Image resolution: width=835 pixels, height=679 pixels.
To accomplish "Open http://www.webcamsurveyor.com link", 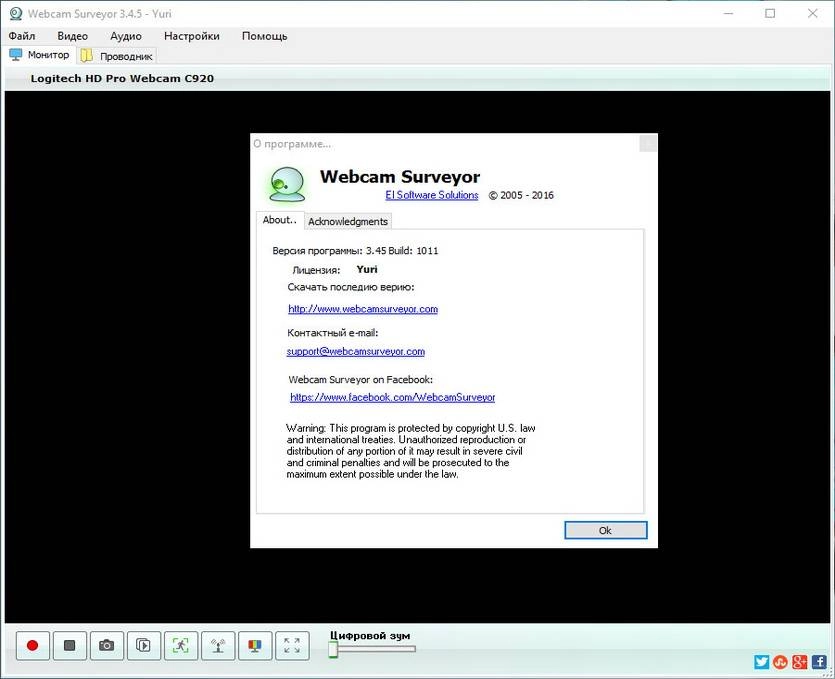I will (x=363, y=309).
